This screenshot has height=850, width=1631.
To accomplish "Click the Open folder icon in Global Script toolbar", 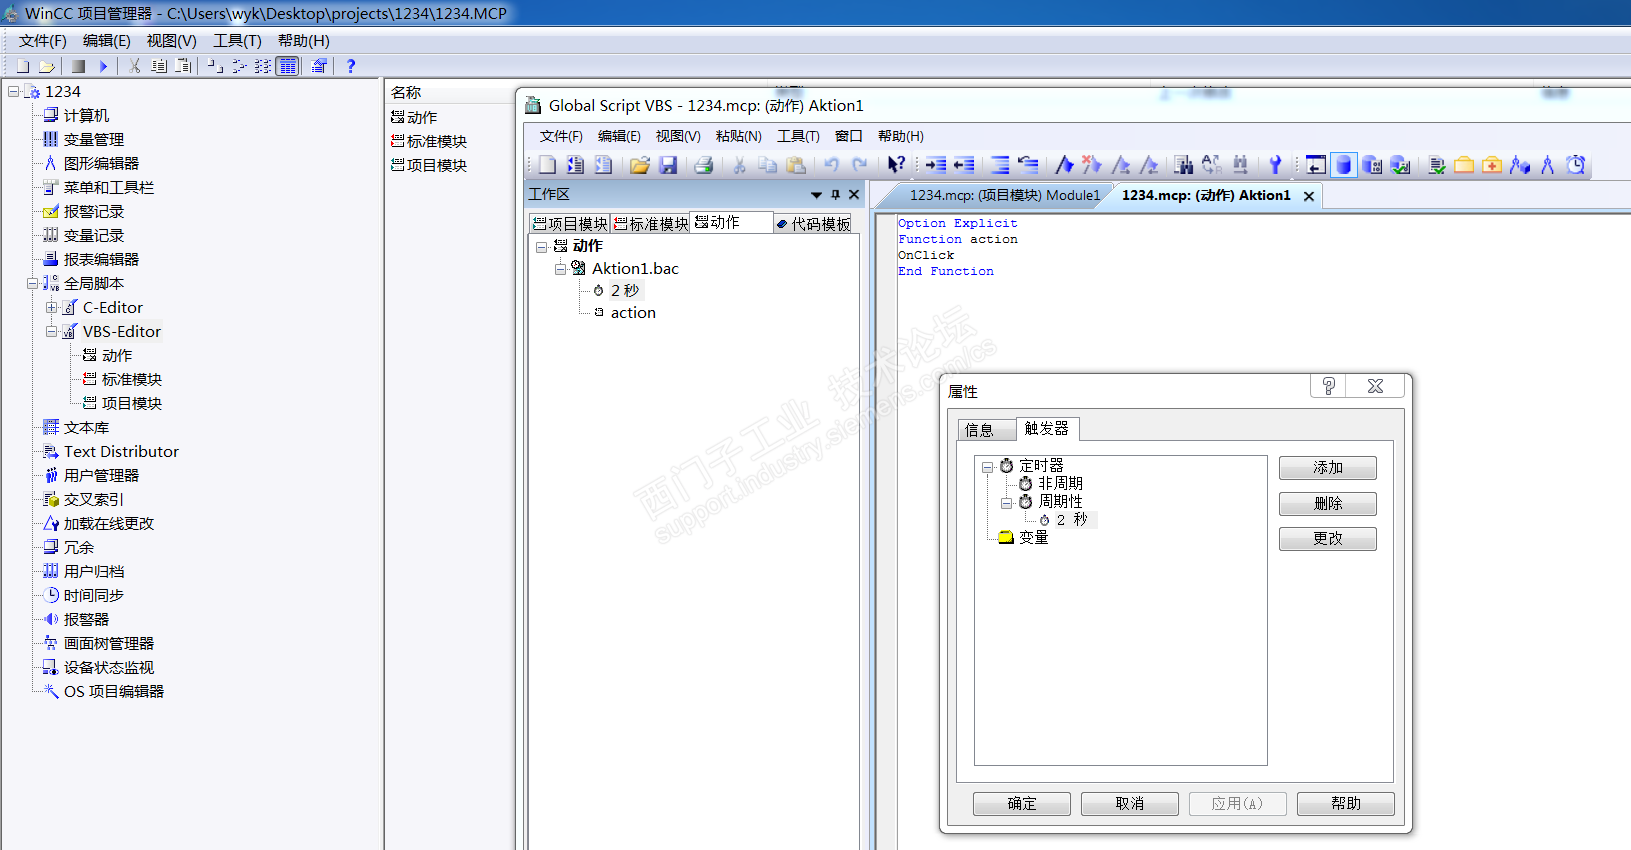I will click(640, 165).
